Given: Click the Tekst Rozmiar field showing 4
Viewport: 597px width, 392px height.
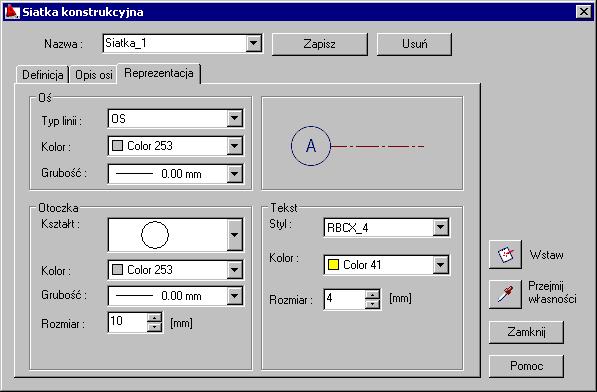Looking at the screenshot, I should click(x=345, y=299).
